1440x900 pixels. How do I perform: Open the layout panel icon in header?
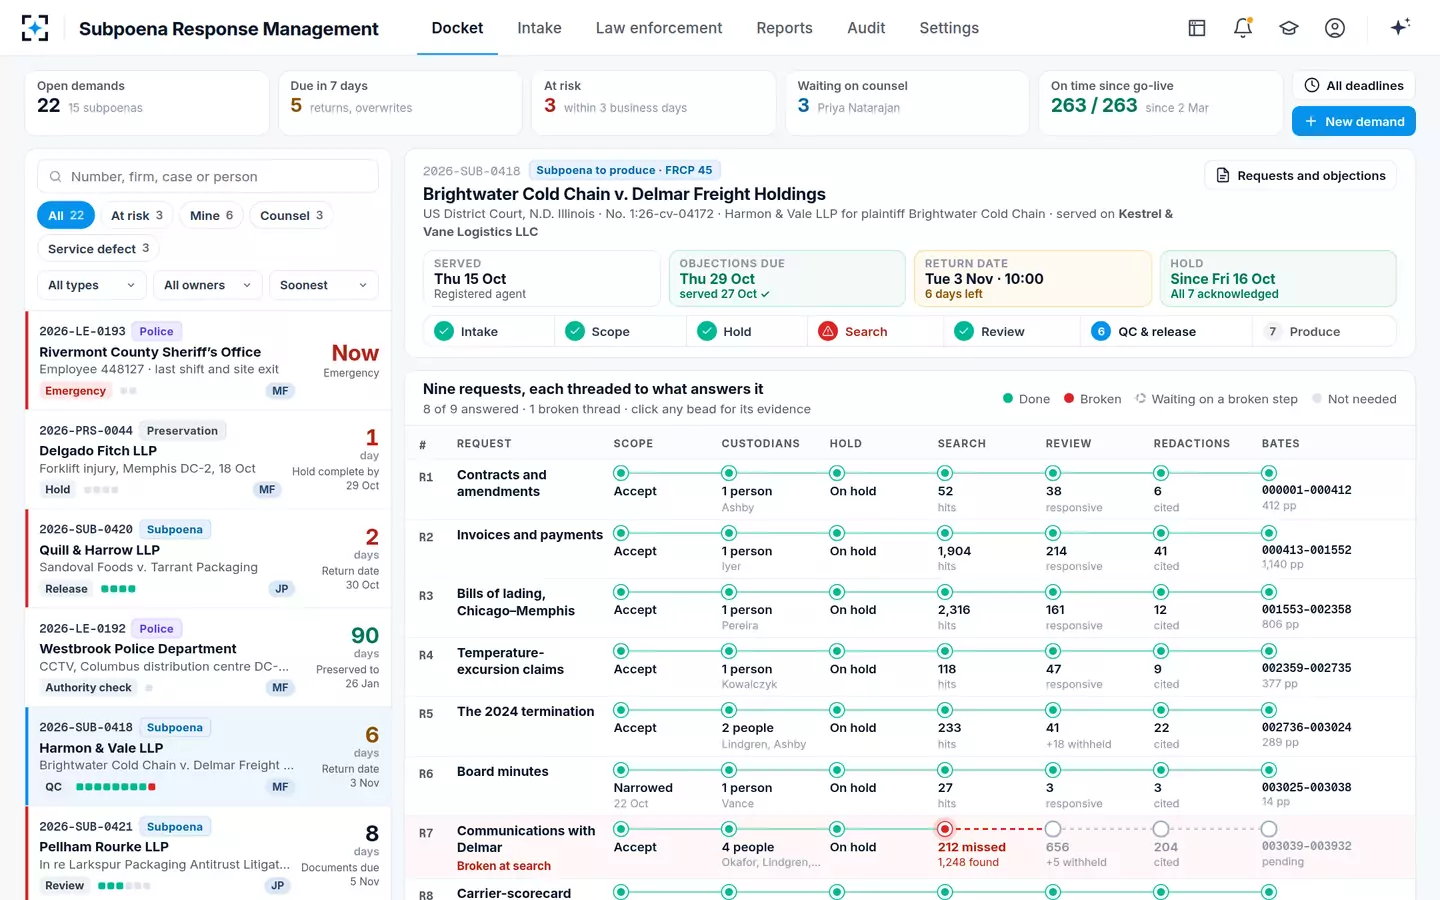click(1197, 28)
